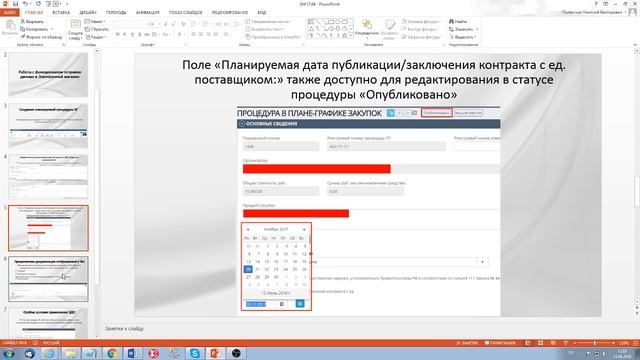Select slide 6 thumbnail
The image size is (640, 360).
pos(48,279)
